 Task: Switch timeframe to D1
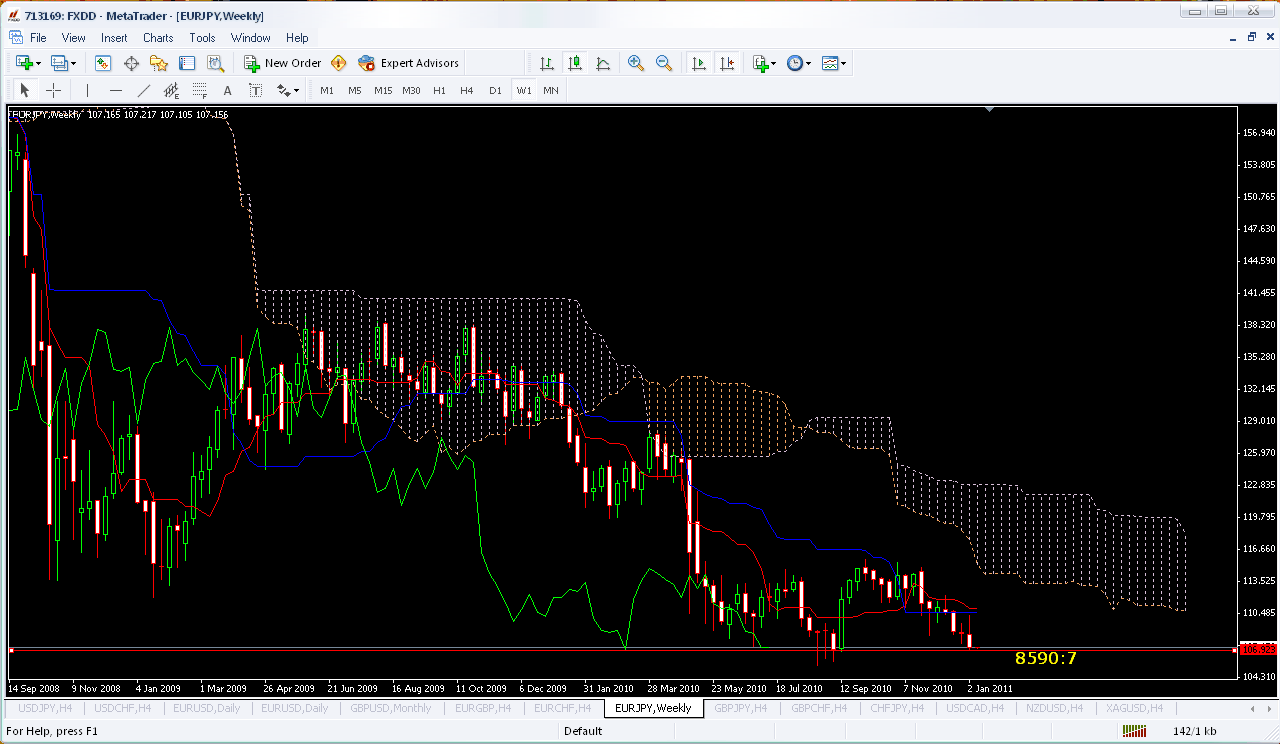pyautogui.click(x=495, y=90)
